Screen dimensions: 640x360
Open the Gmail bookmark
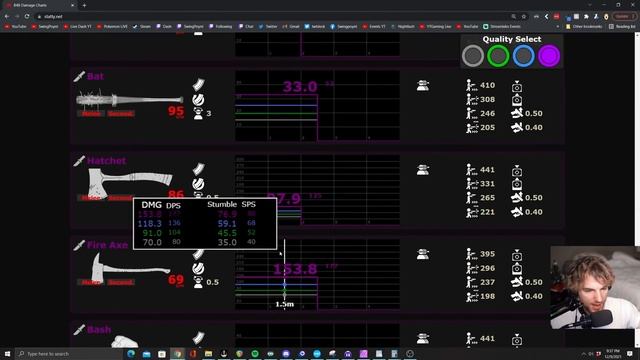tap(291, 27)
